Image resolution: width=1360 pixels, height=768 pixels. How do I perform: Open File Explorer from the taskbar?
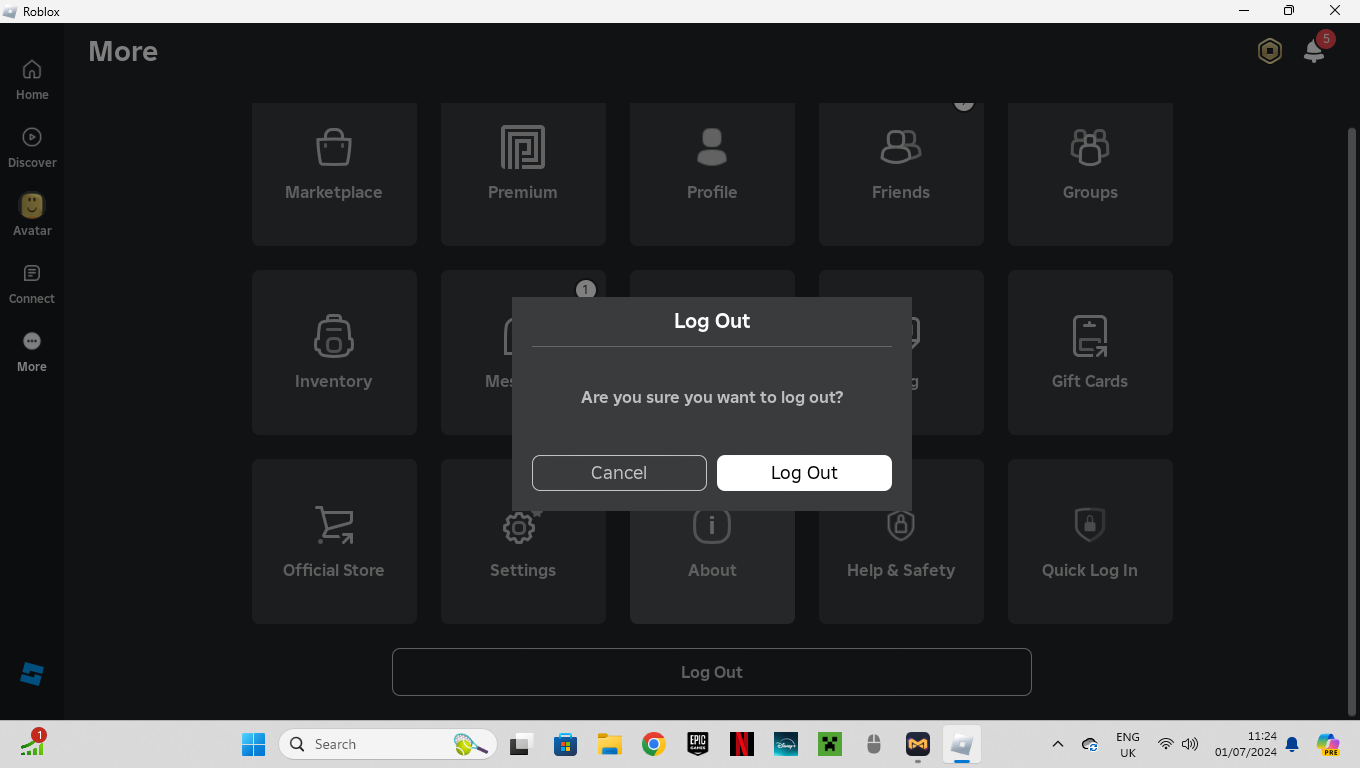coord(610,744)
